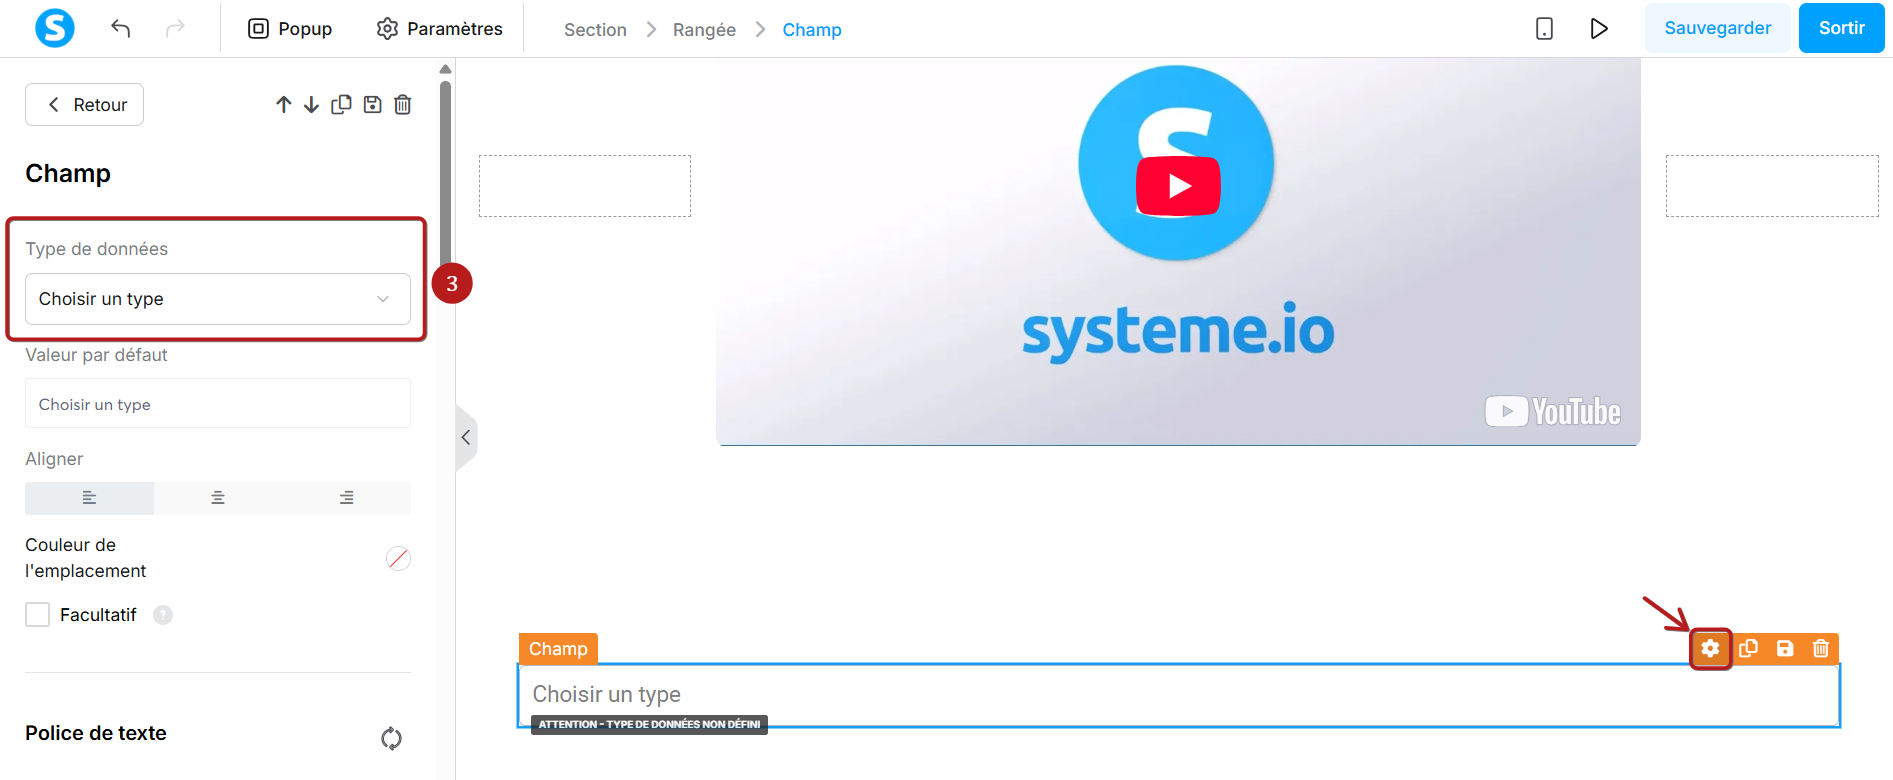
Task: Save the Champ block with orange disk icon
Action: (1785, 649)
